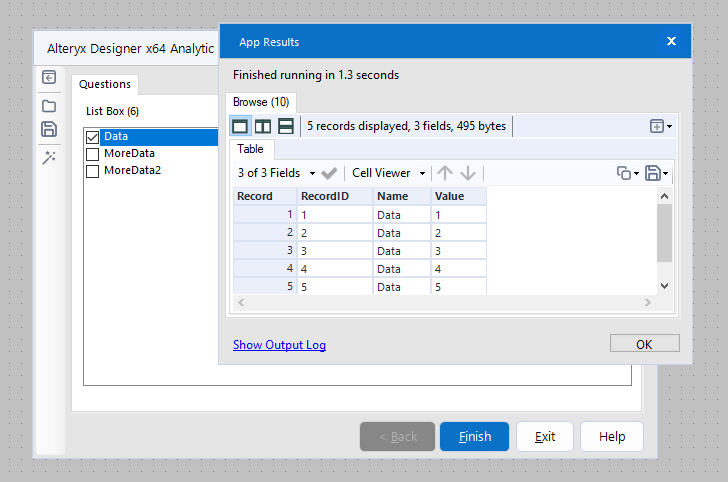Click the open folder icon
This screenshot has height=482, width=728.
pos(48,105)
